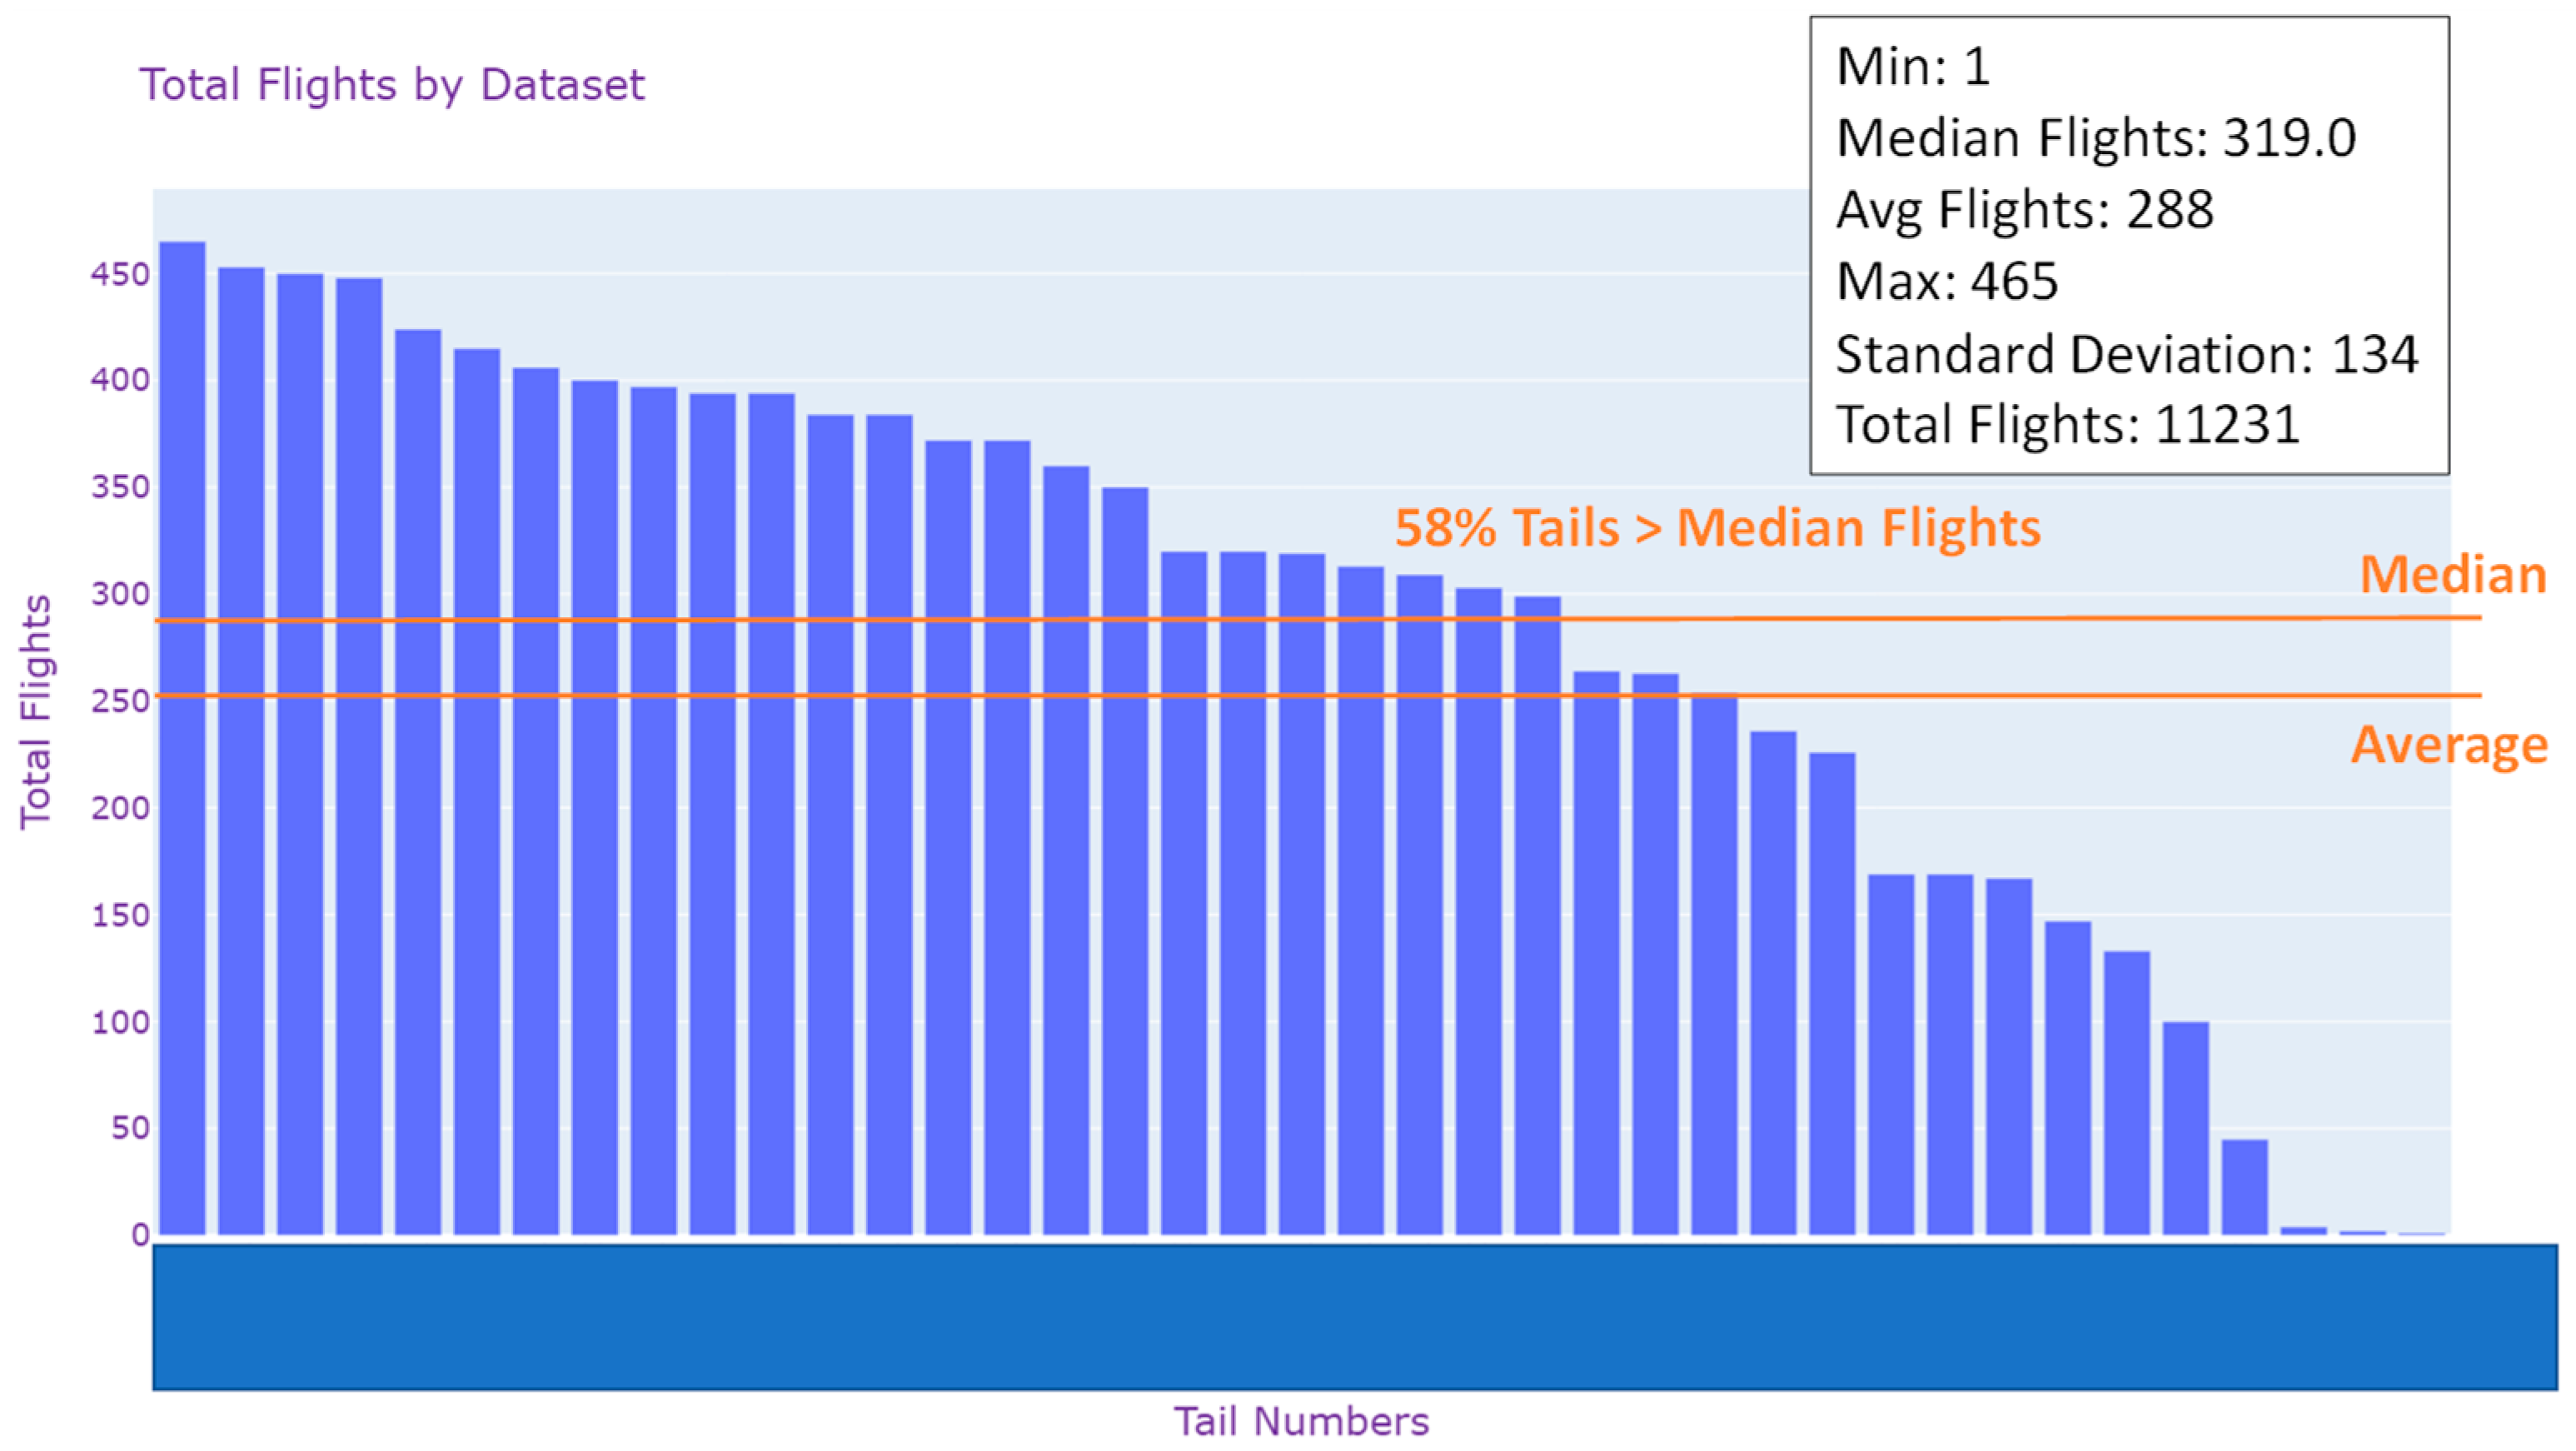Viewport: 2576px width, 1451px height.
Task: Click the "Total Flights: 11231" text
Action: 2068,424
